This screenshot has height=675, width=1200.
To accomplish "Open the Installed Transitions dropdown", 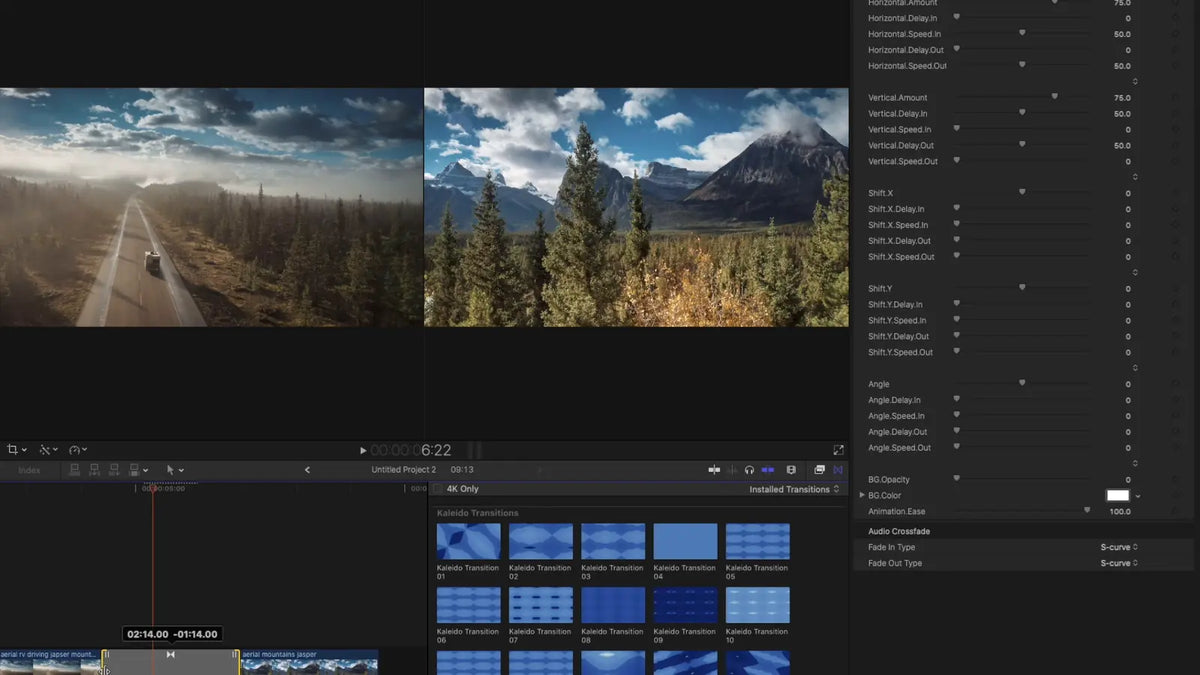I will coord(794,489).
